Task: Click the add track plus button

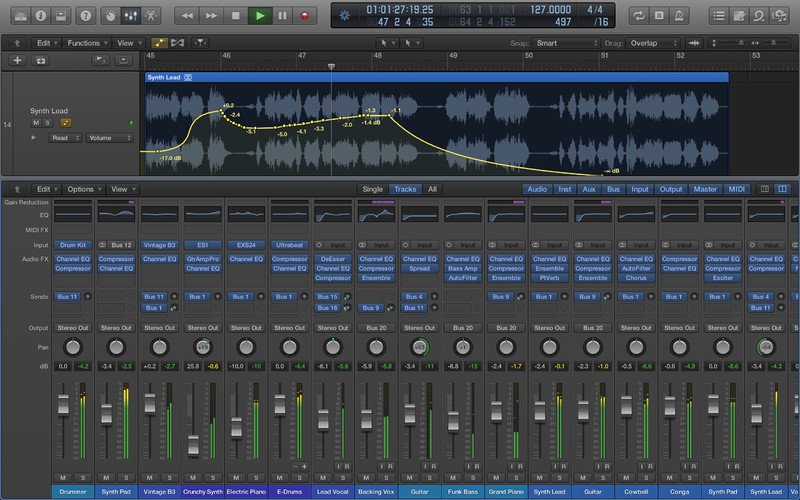Action: [17, 60]
